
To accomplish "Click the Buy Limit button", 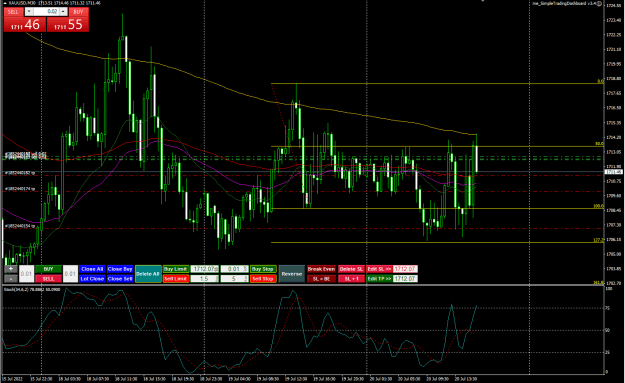I will point(175,269).
